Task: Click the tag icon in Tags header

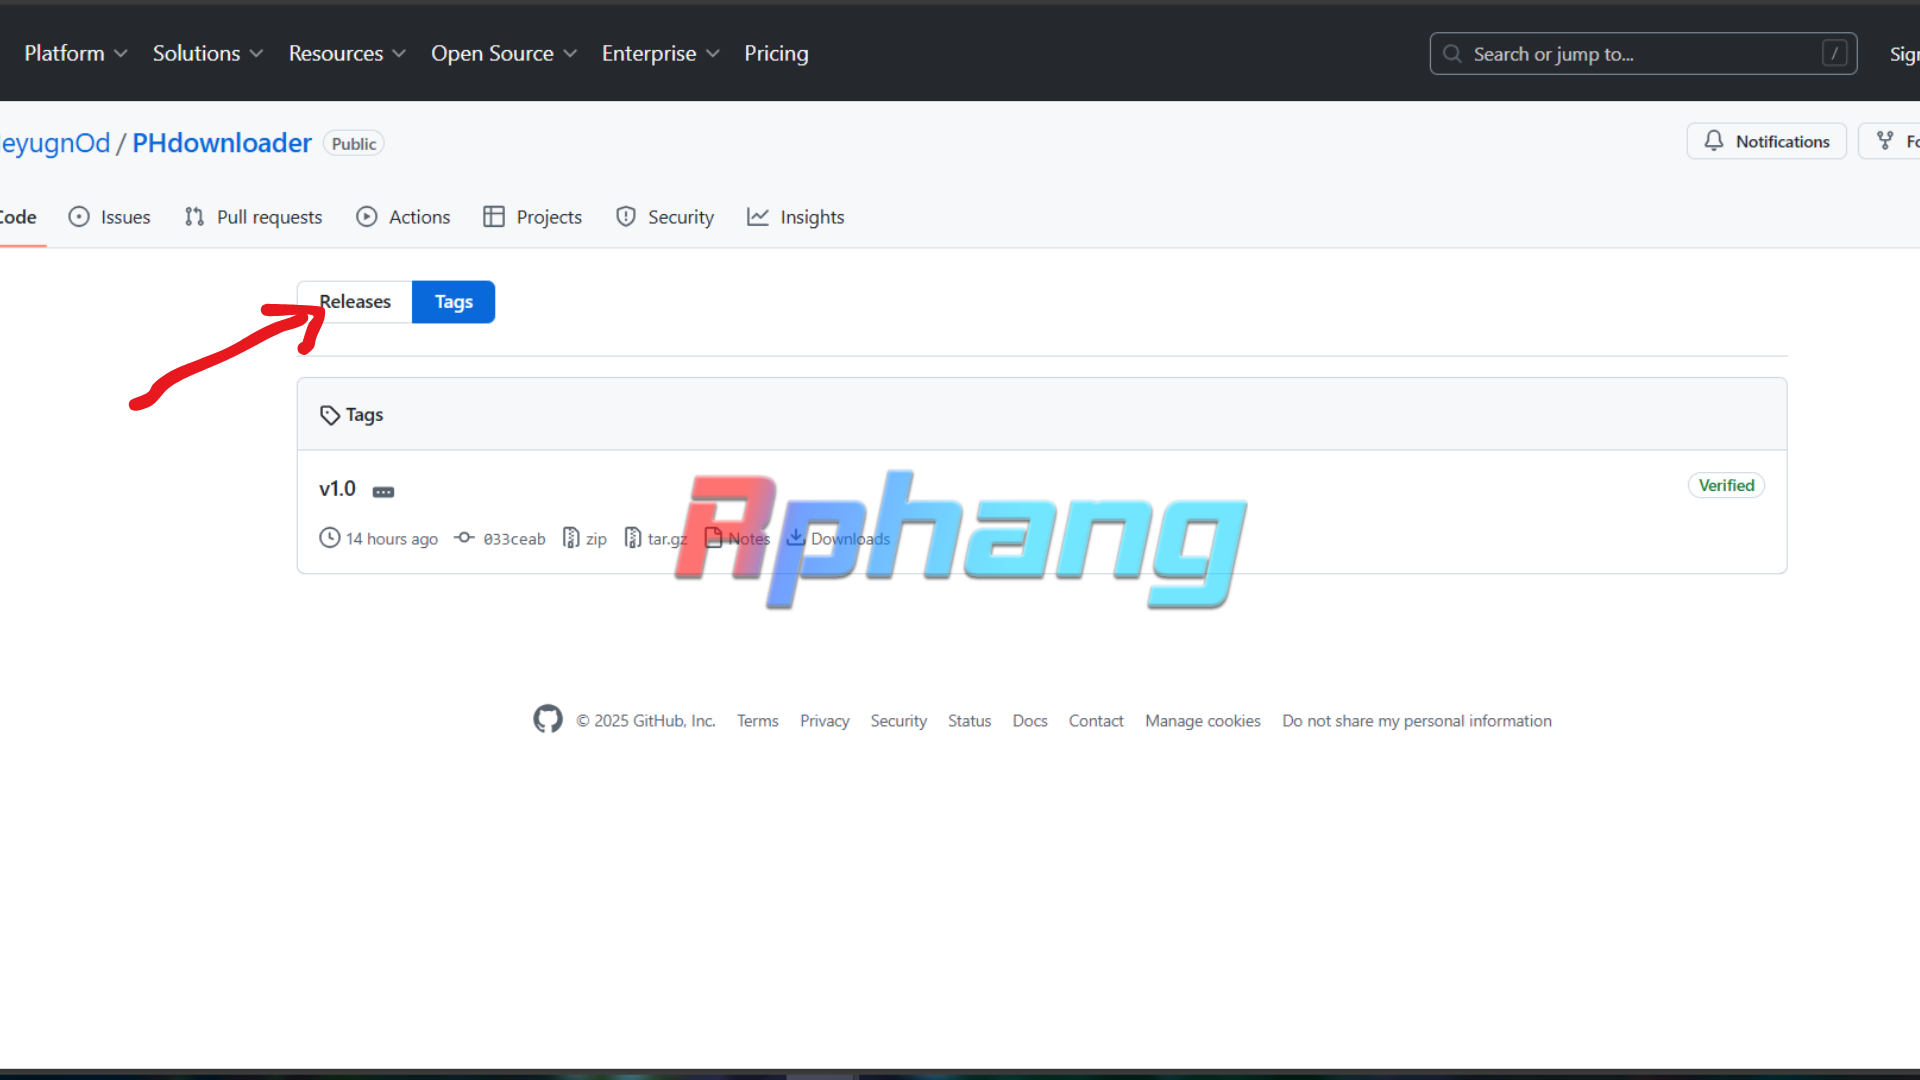Action: pos(330,415)
